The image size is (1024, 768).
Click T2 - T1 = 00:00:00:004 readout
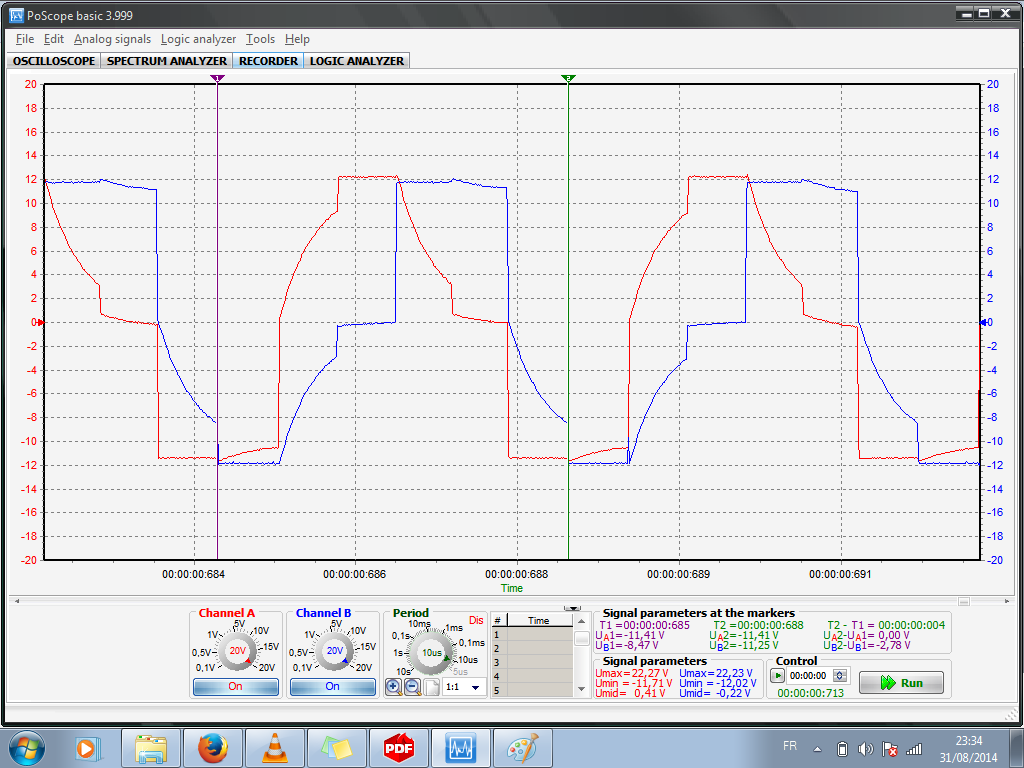886,625
